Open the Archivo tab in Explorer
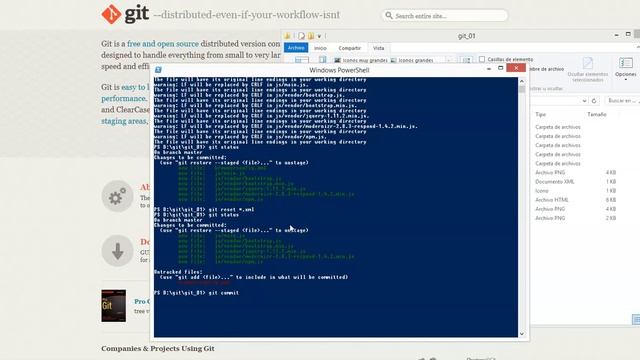Viewport: 640px width, 360px height. pos(296,48)
